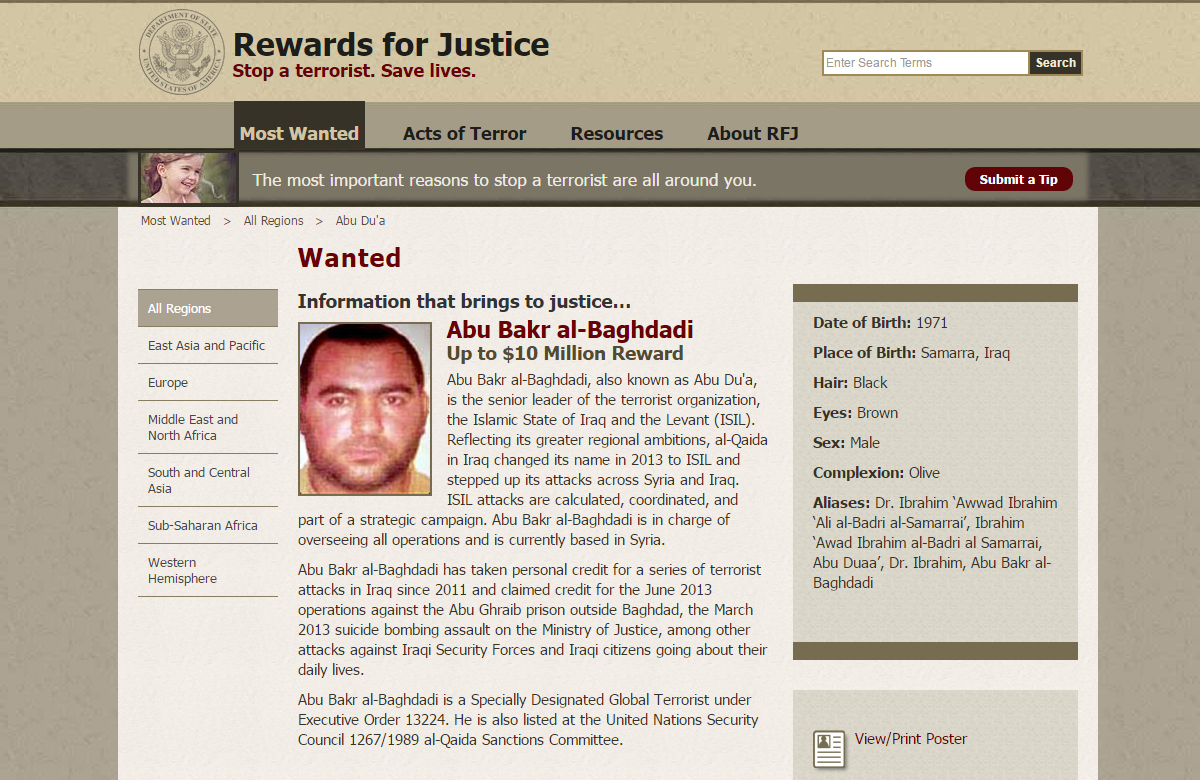1200x780 pixels.
Task: Open the wanted person's mugshot photo
Action: click(365, 408)
